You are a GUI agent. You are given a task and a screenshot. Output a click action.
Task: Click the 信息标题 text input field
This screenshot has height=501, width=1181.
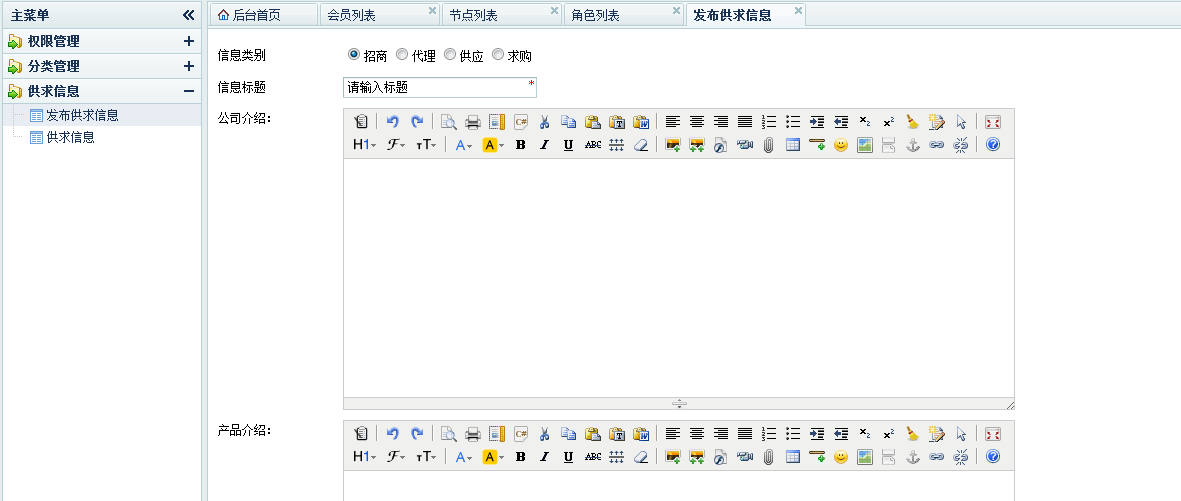coord(438,87)
